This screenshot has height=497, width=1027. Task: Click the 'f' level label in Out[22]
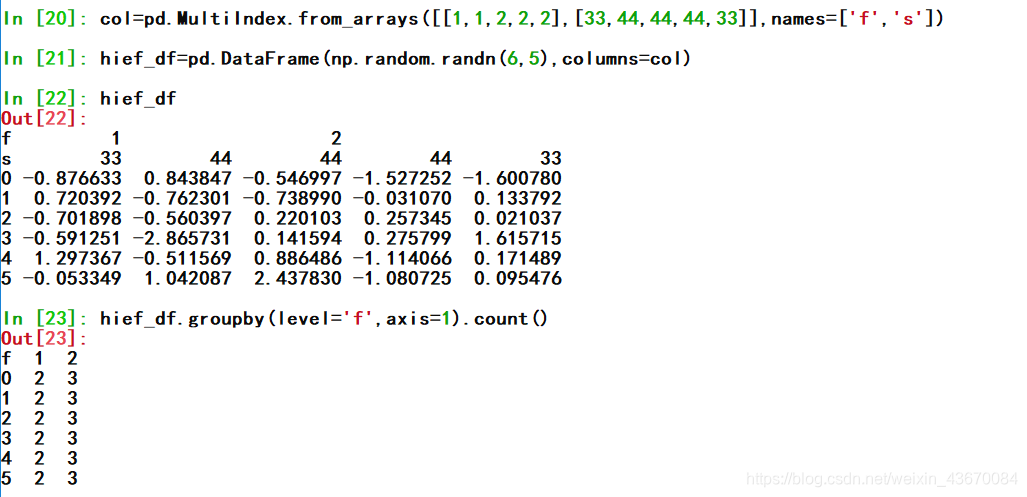[x=6, y=139]
